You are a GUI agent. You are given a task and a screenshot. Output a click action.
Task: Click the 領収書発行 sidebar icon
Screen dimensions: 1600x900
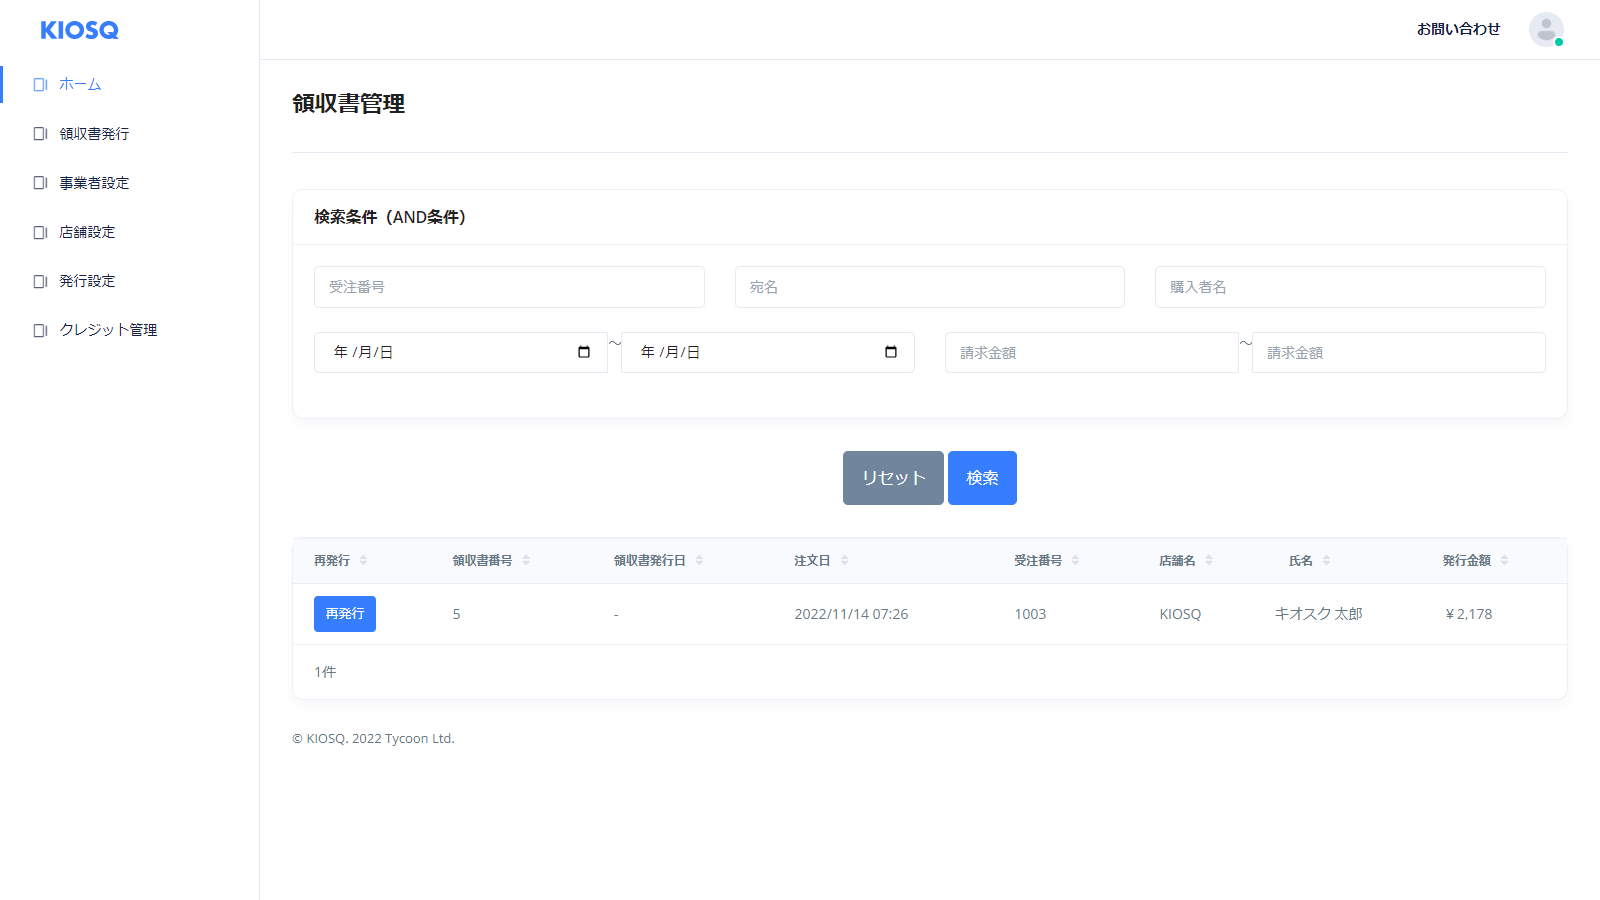[40, 134]
